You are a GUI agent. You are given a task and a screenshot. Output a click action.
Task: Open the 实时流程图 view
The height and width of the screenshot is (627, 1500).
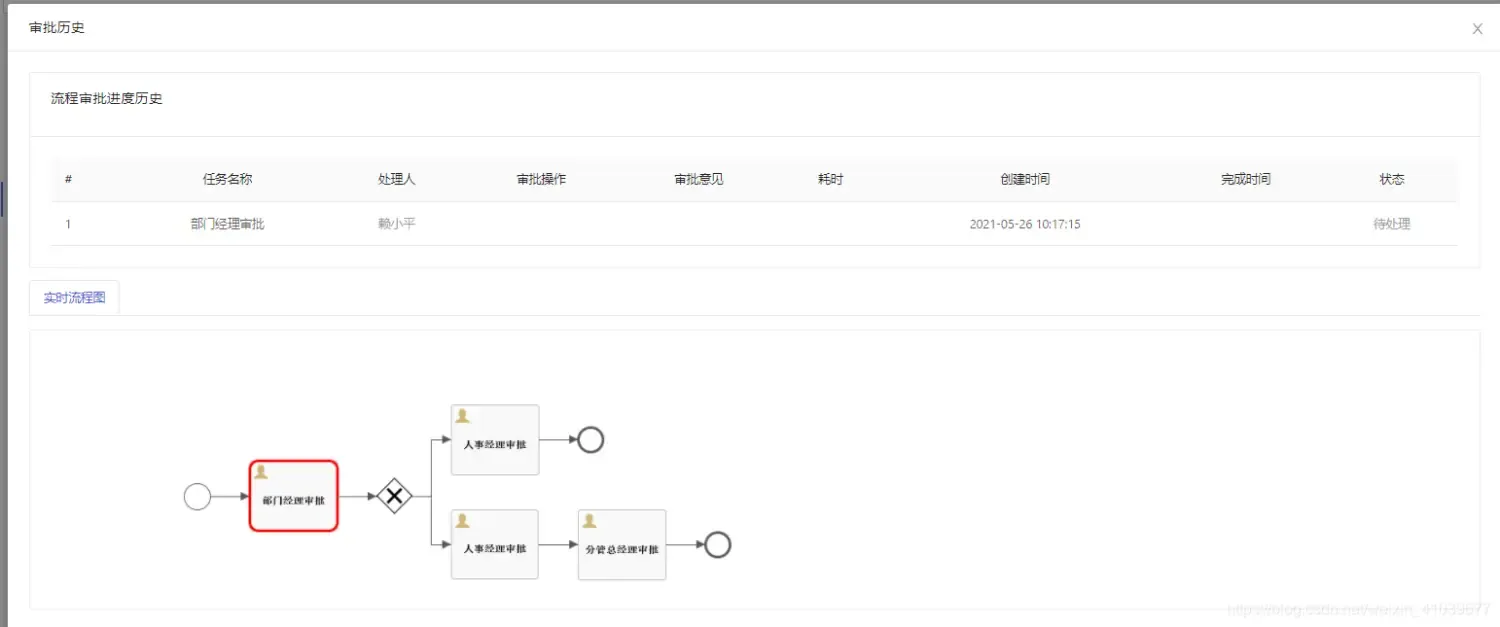pos(73,297)
